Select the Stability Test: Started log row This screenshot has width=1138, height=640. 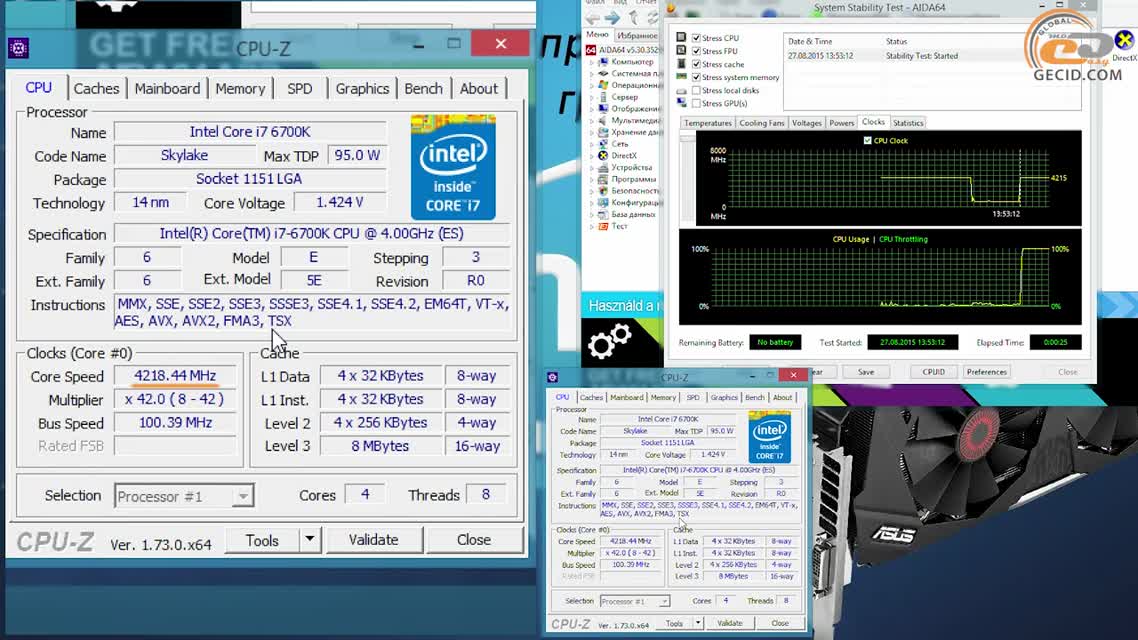(x=931, y=56)
